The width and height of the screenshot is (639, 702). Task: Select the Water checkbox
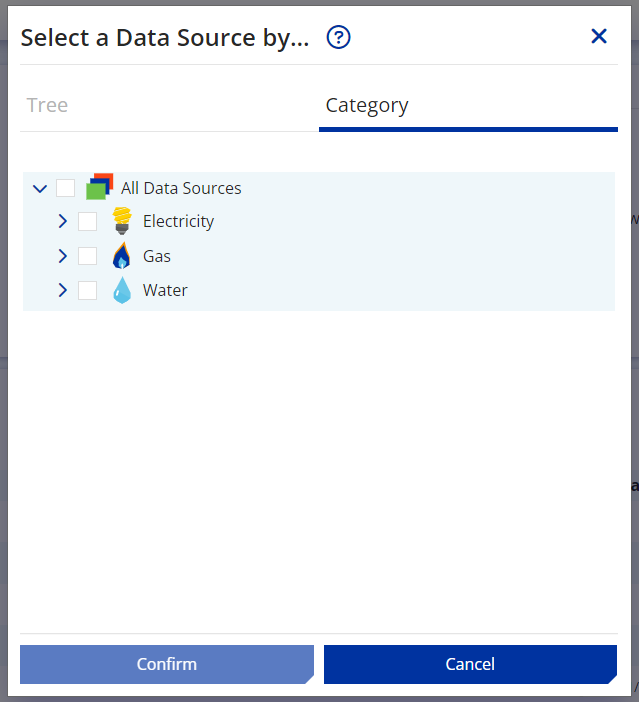tap(88, 290)
